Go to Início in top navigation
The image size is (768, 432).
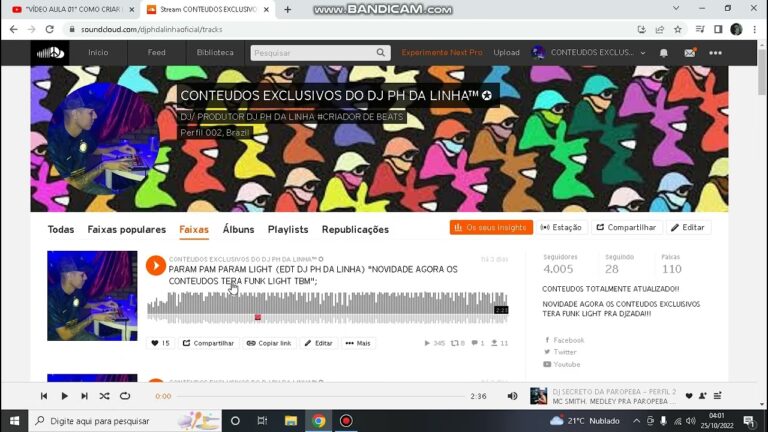click(x=98, y=52)
